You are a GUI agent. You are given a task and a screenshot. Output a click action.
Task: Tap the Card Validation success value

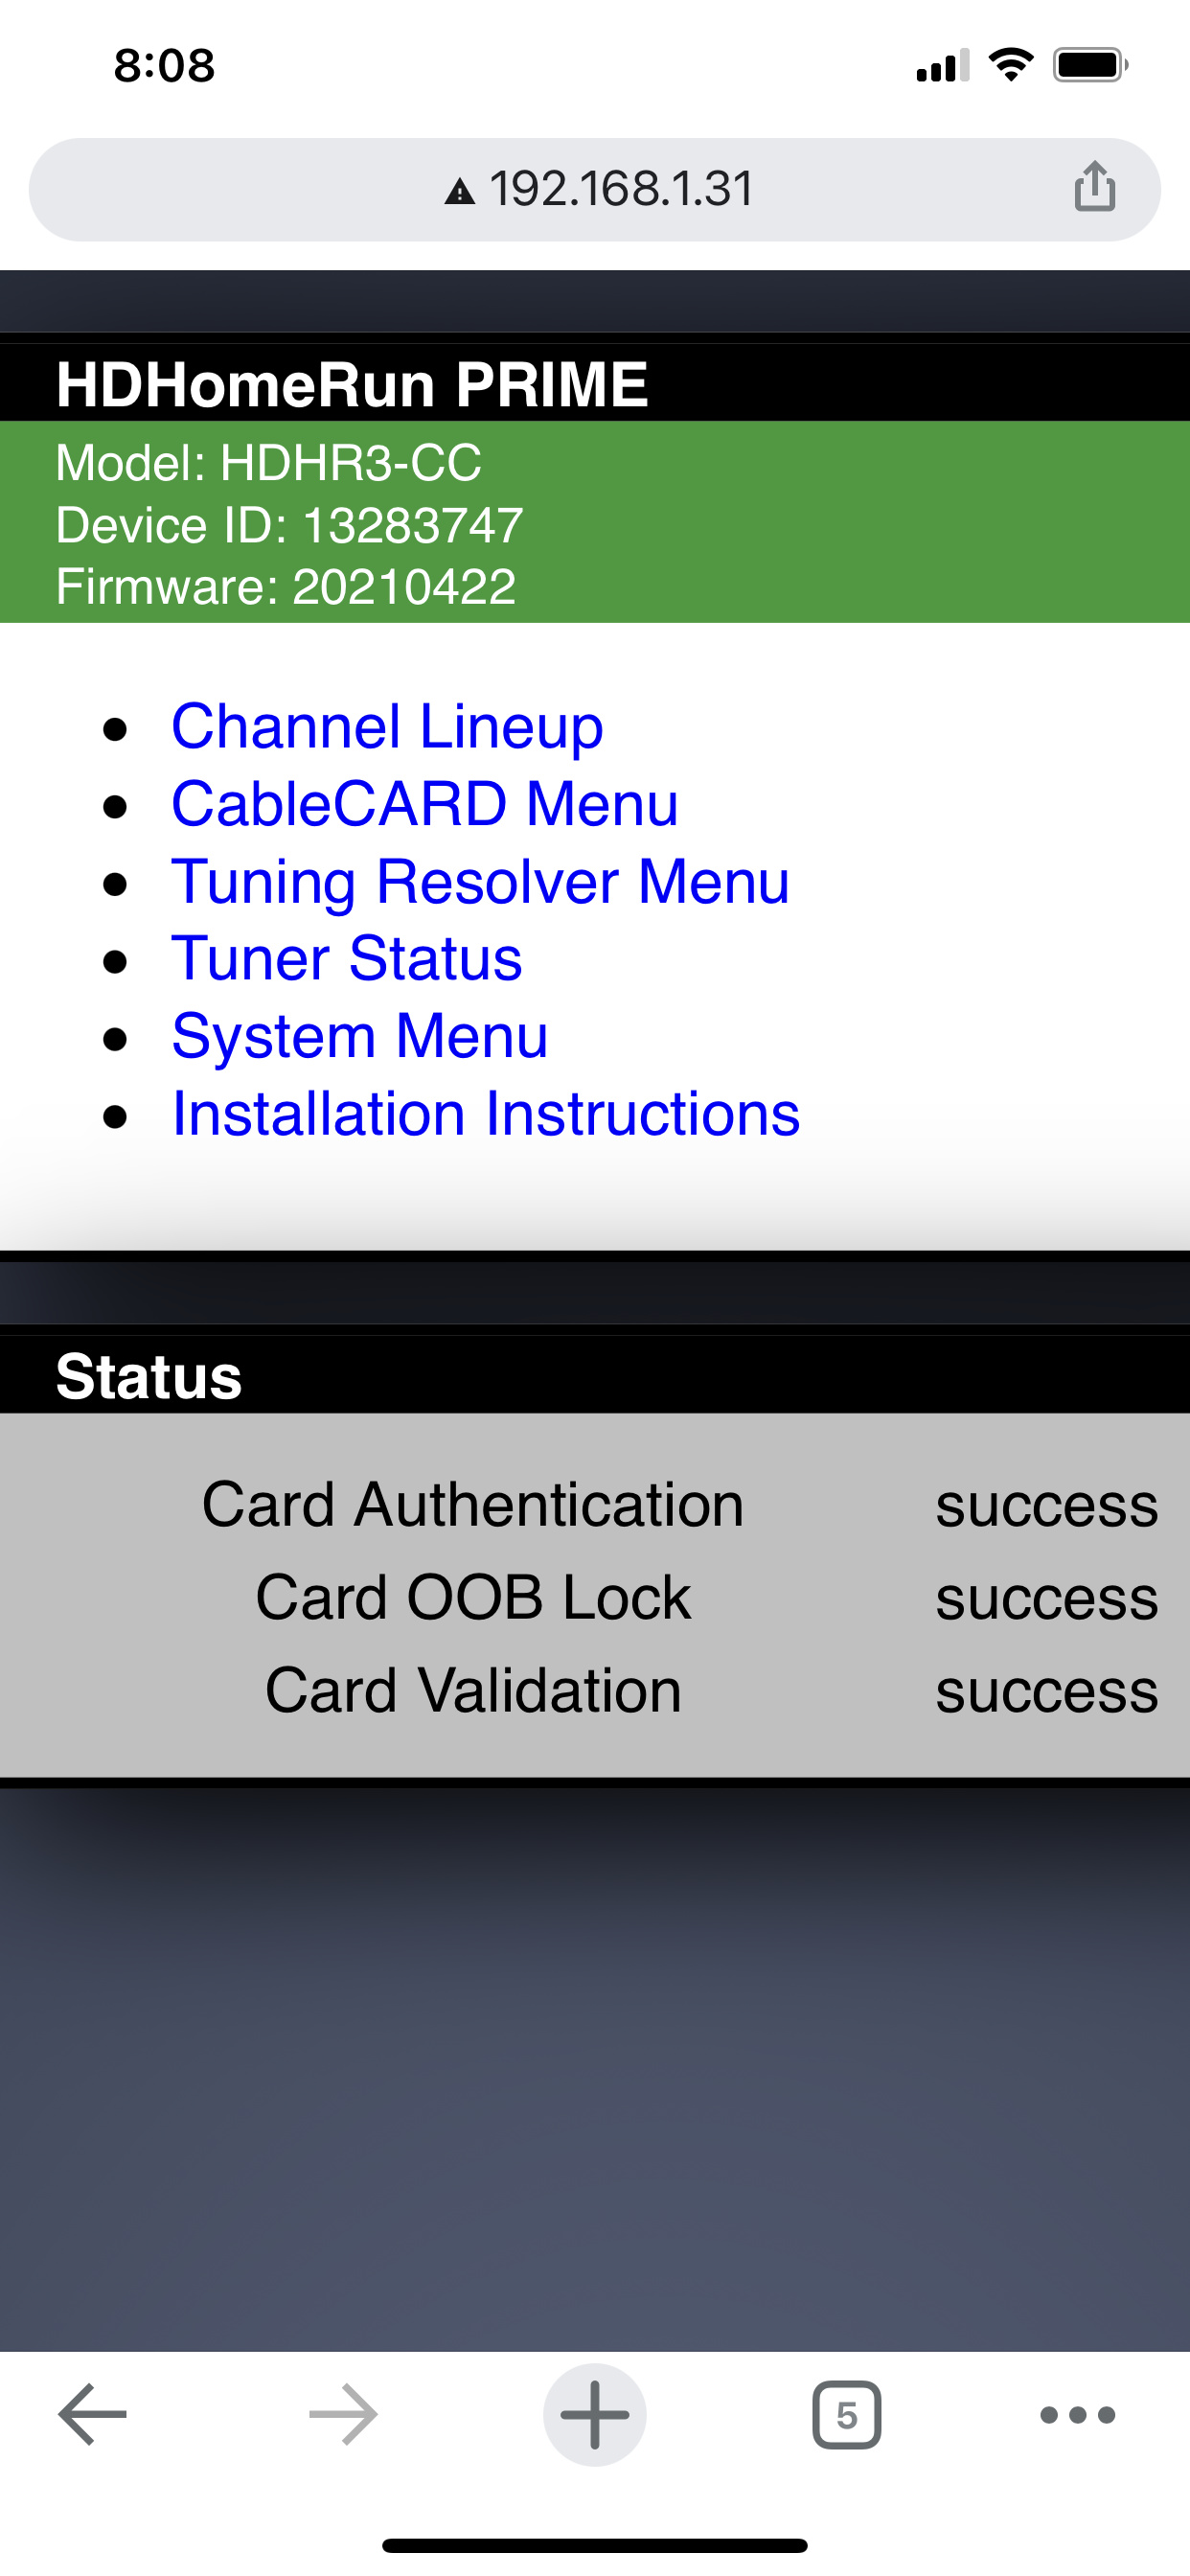pos(1046,1691)
